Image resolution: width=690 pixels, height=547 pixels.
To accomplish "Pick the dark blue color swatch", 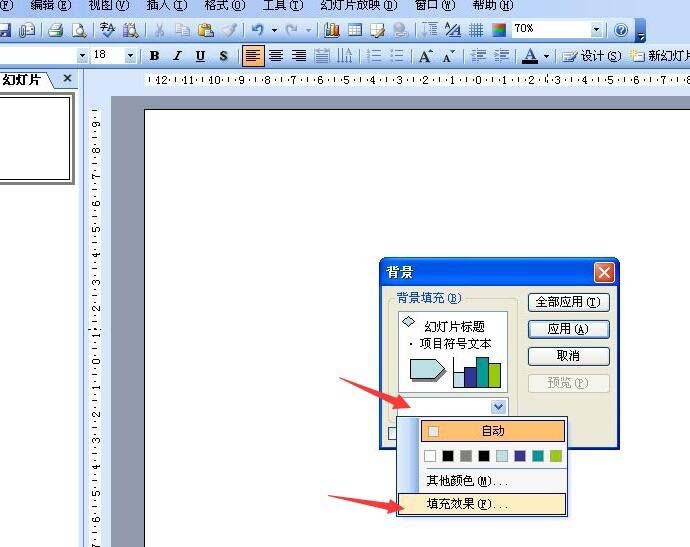I will [520, 455].
